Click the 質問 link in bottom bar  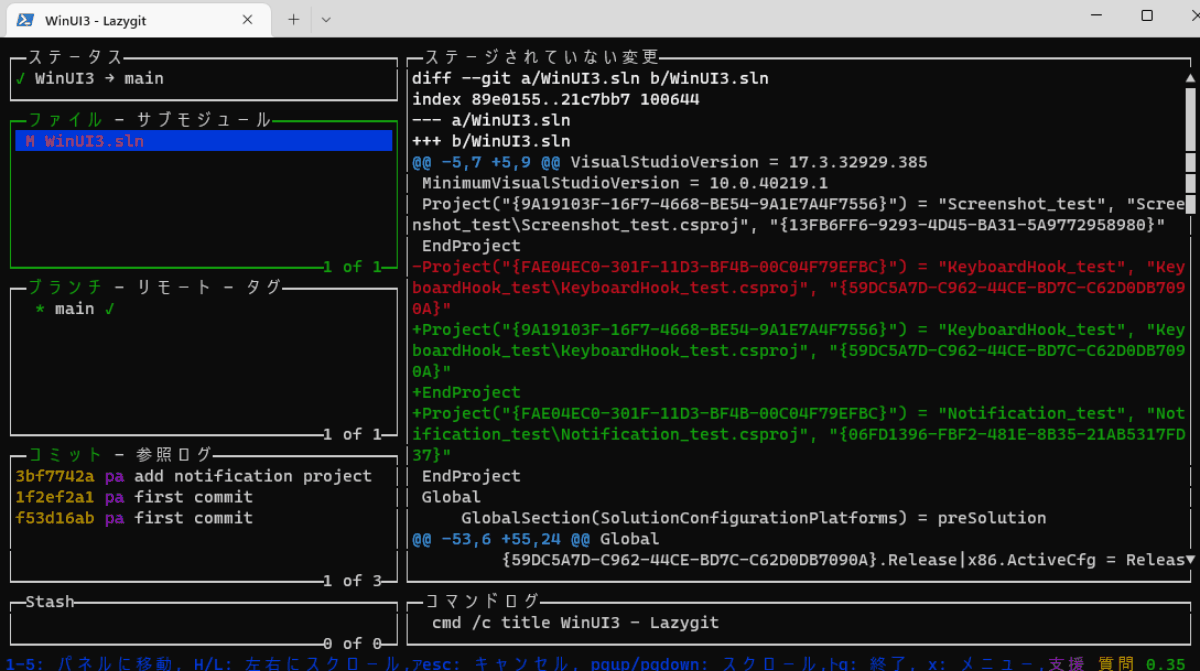tap(1115, 663)
